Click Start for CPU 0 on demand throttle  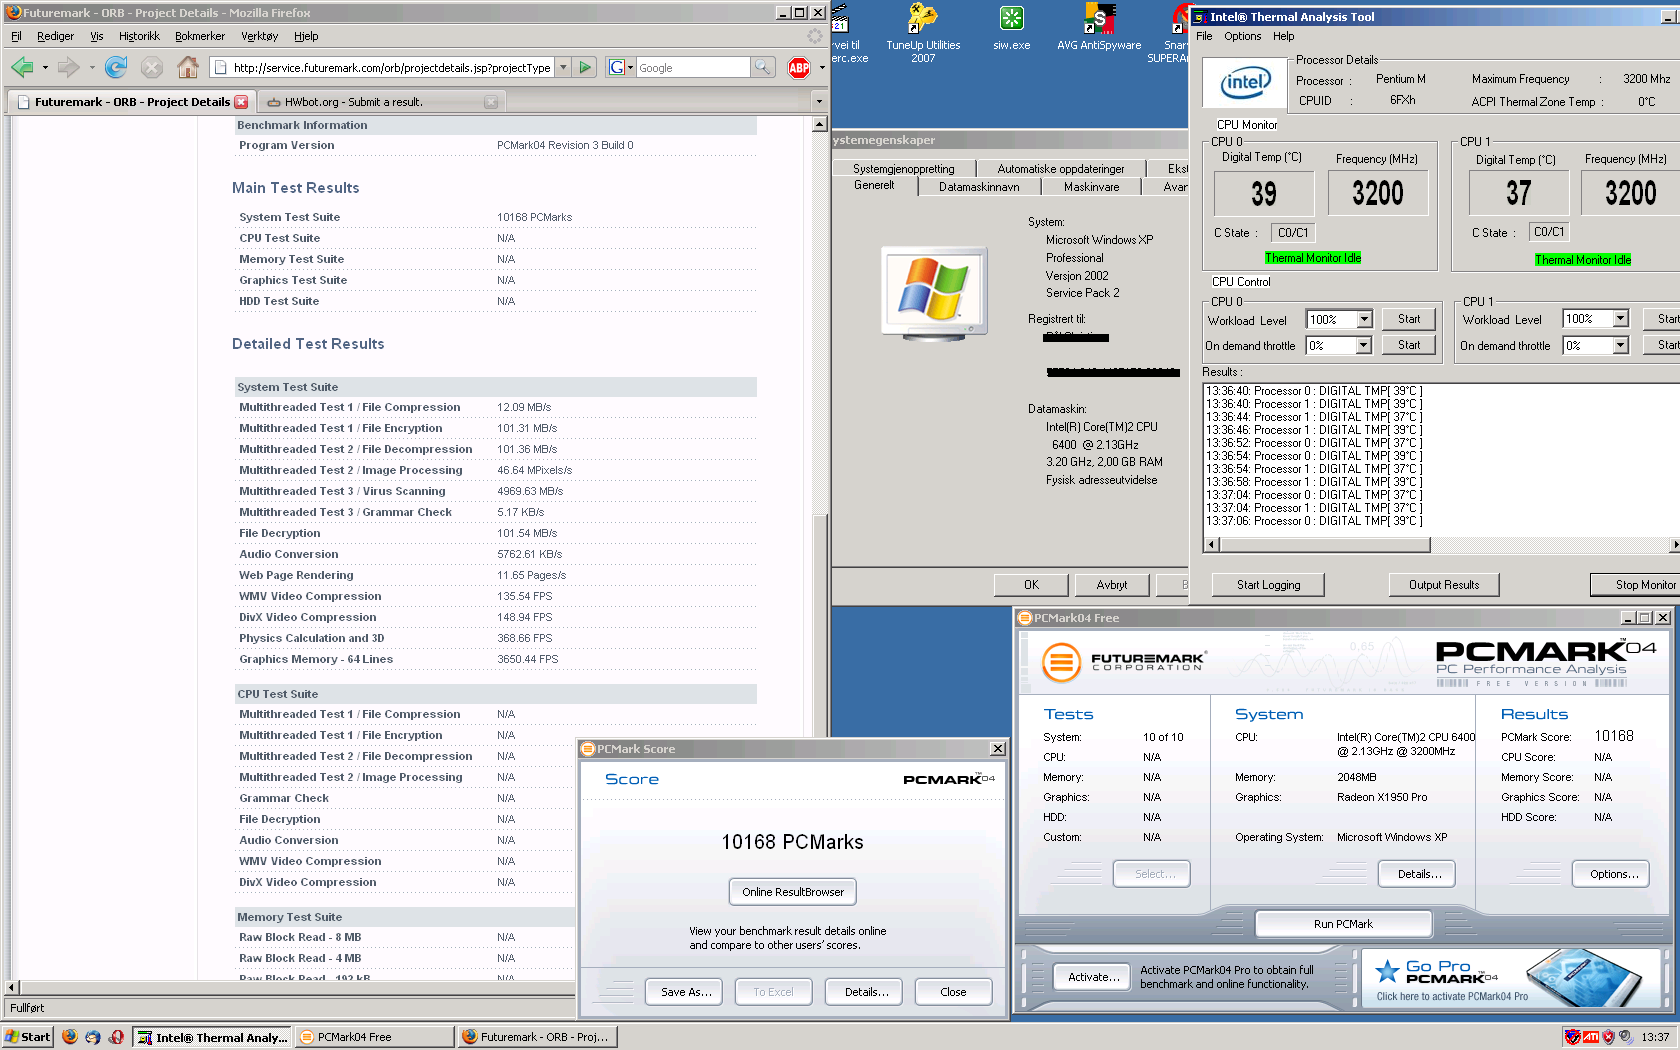1409,345
